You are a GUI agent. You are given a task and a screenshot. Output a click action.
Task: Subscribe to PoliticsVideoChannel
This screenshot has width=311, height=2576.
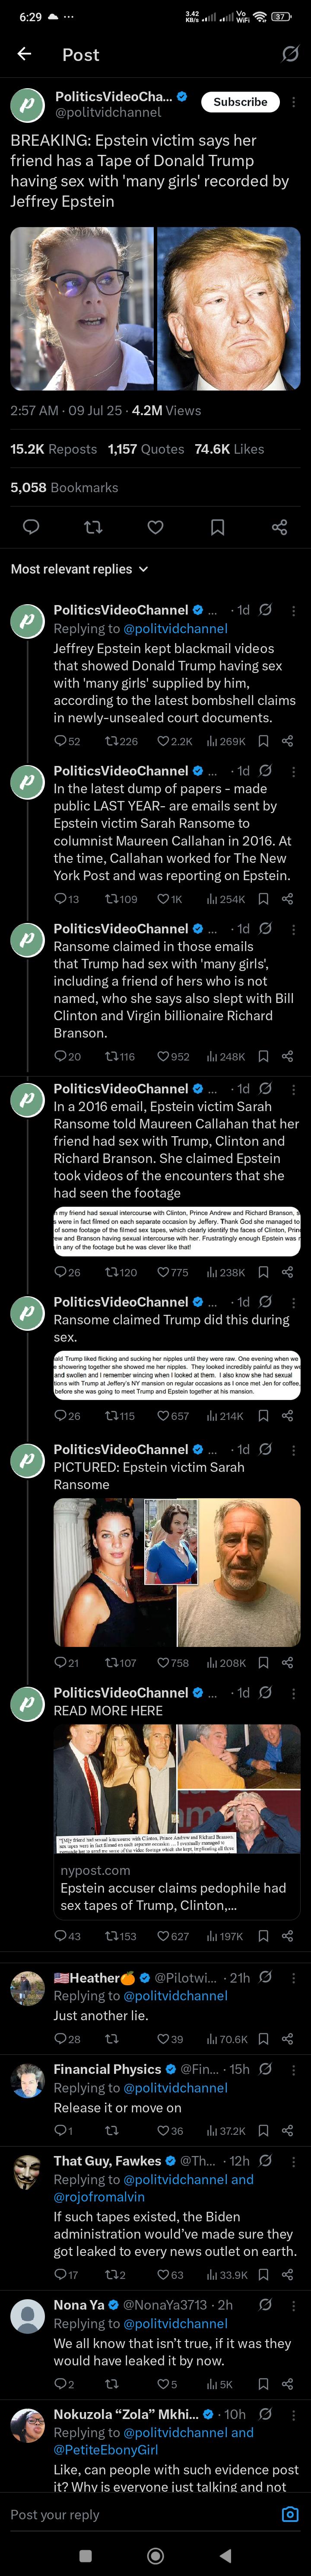[x=240, y=102]
